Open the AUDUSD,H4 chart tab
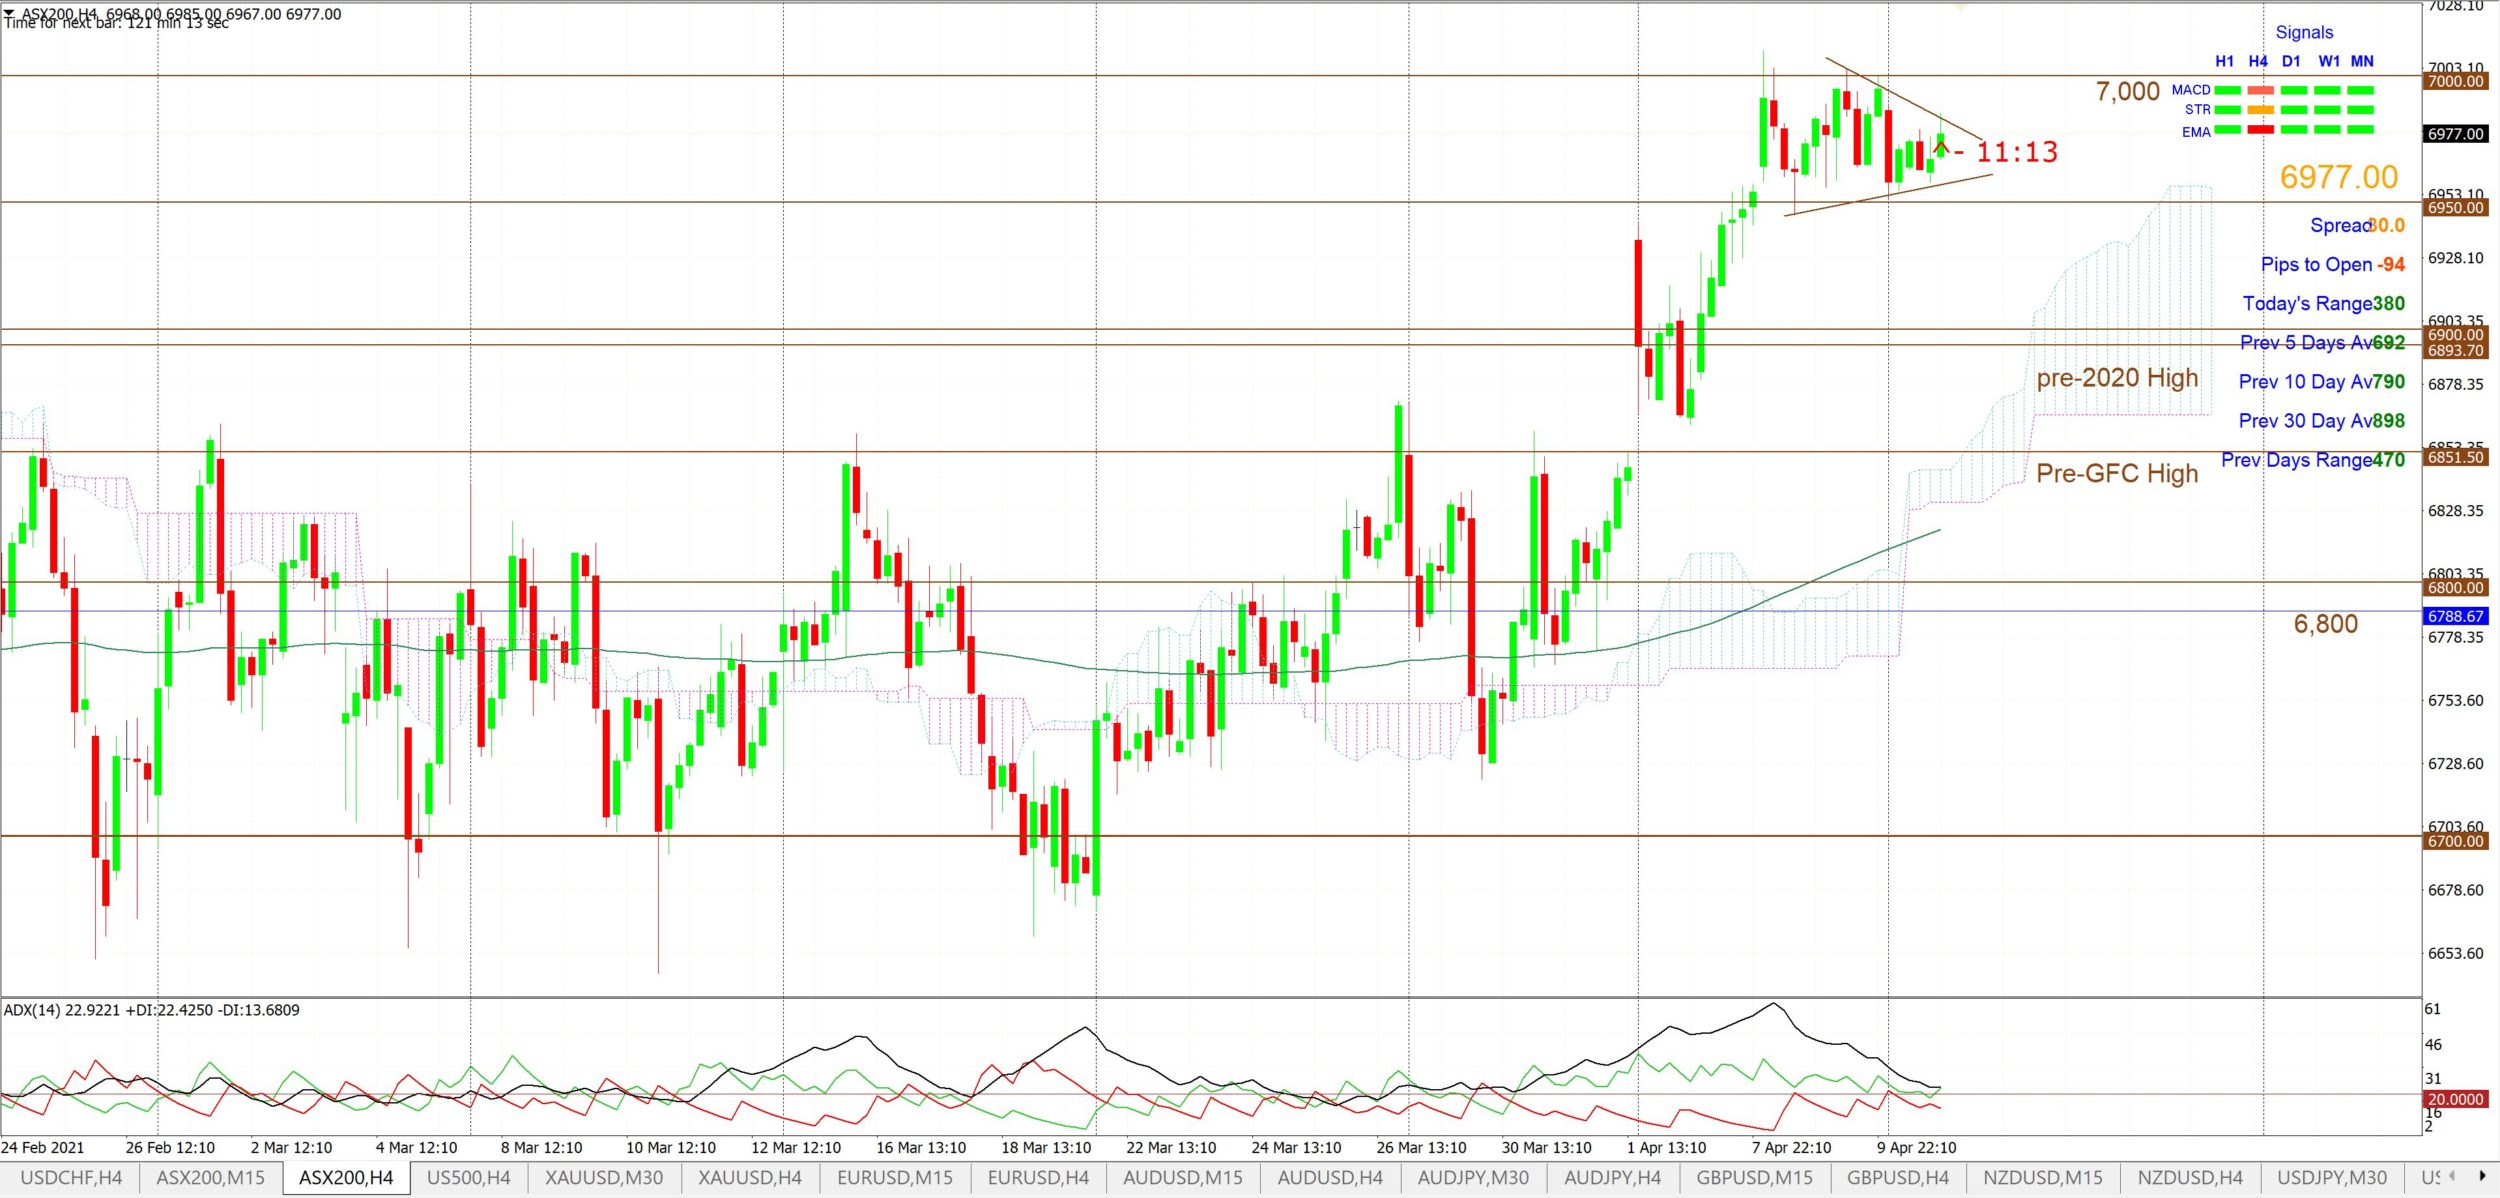 tap(1330, 1177)
